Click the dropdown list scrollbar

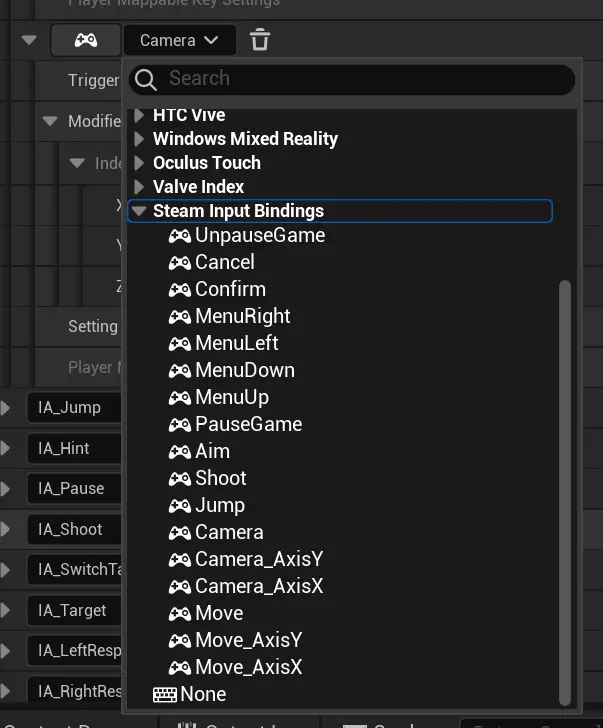point(564,492)
